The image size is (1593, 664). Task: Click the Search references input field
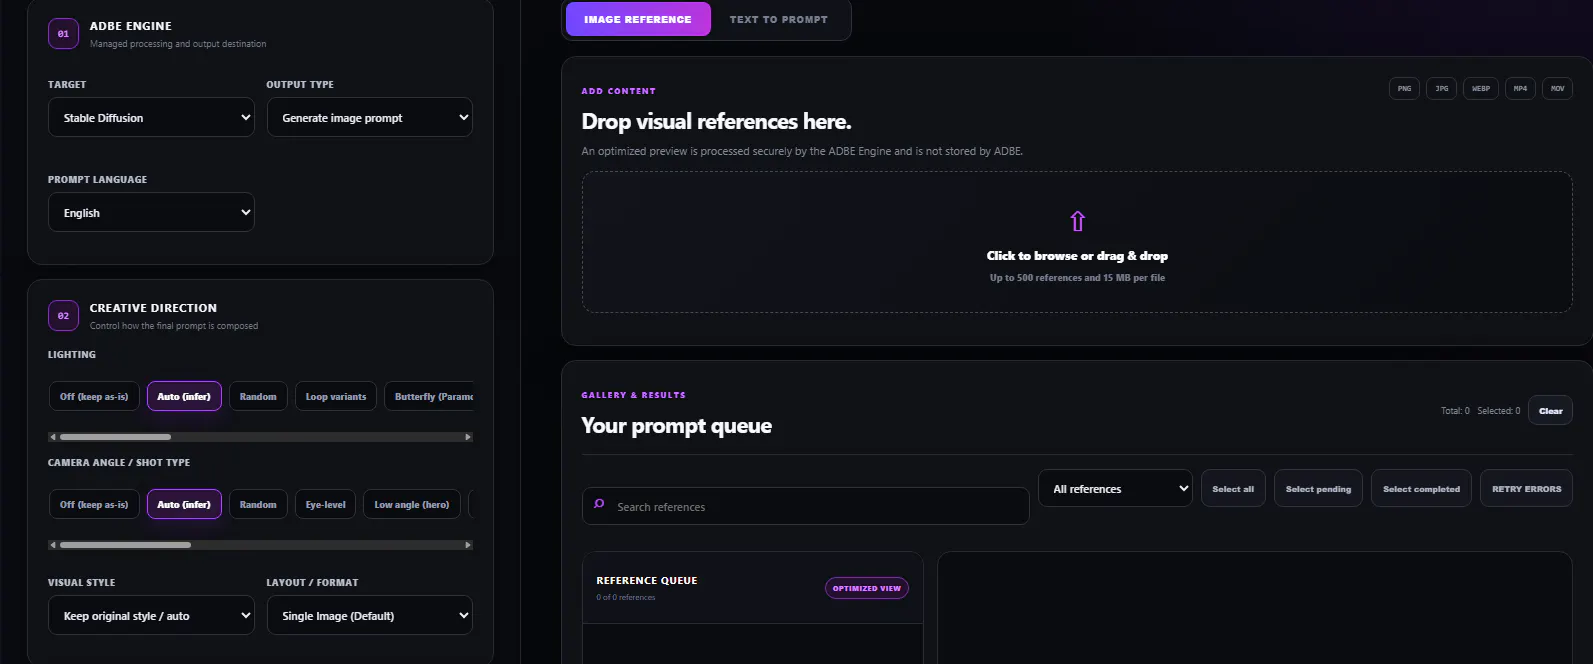click(x=805, y=506)
